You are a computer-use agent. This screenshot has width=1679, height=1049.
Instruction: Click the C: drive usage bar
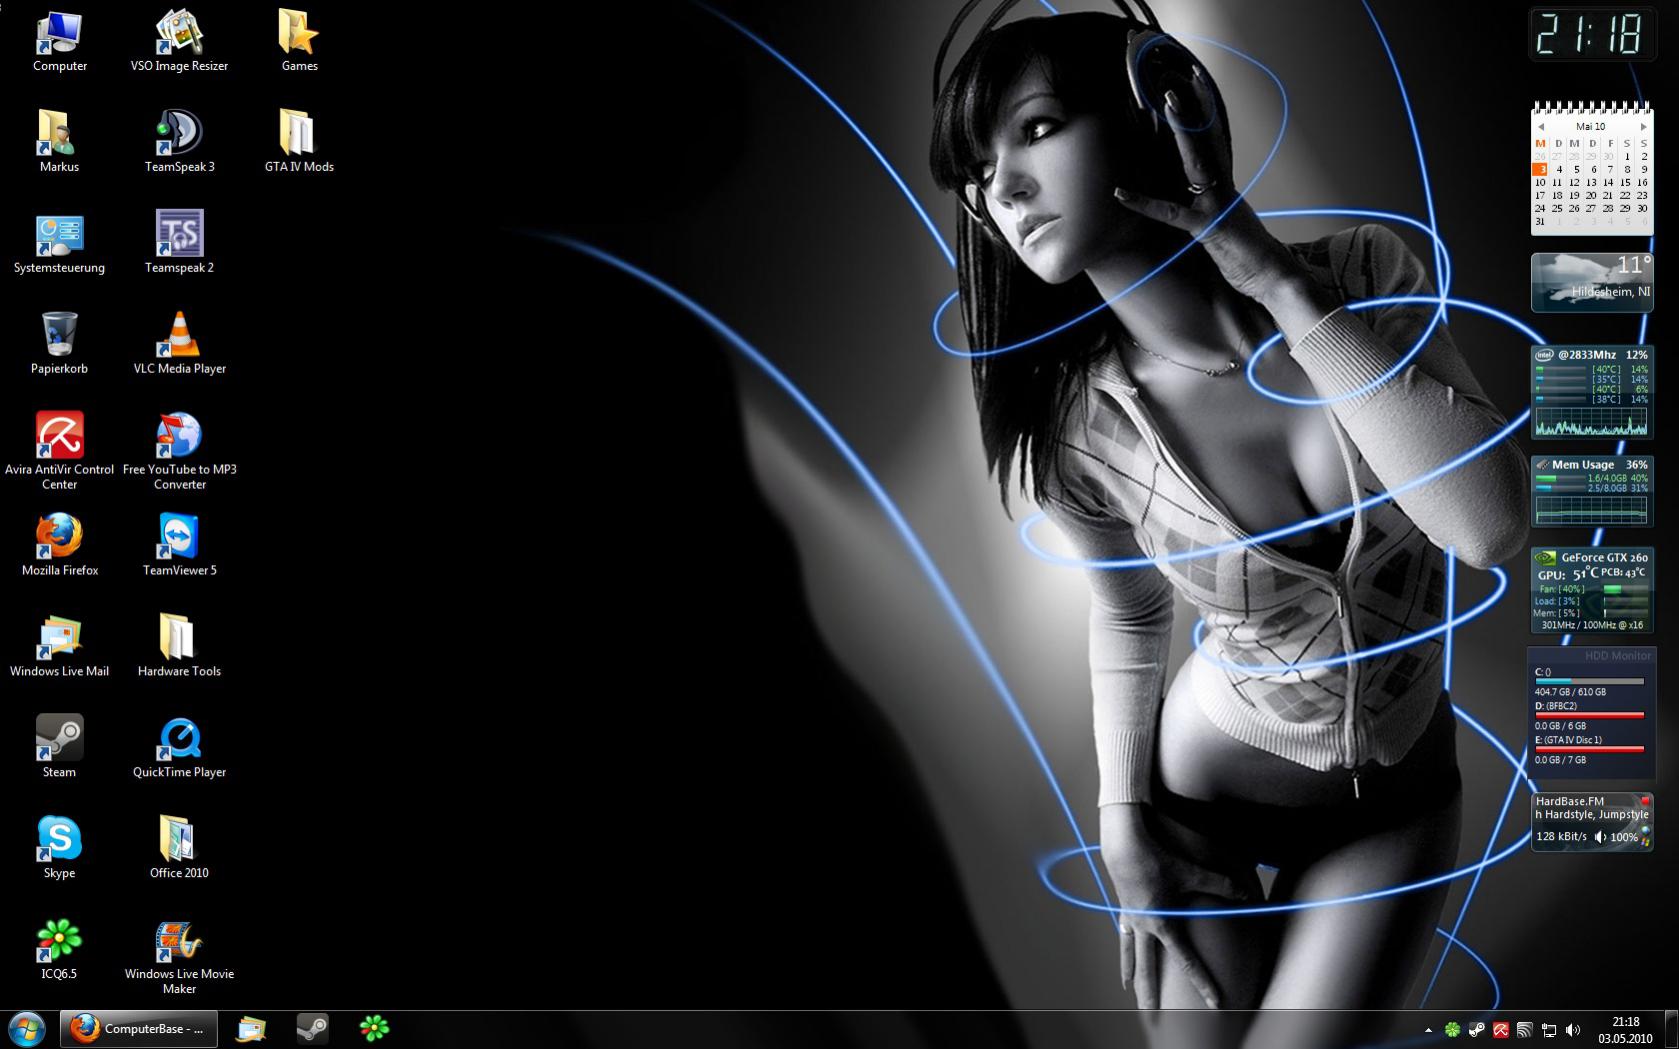click(x=1589, y=681)
